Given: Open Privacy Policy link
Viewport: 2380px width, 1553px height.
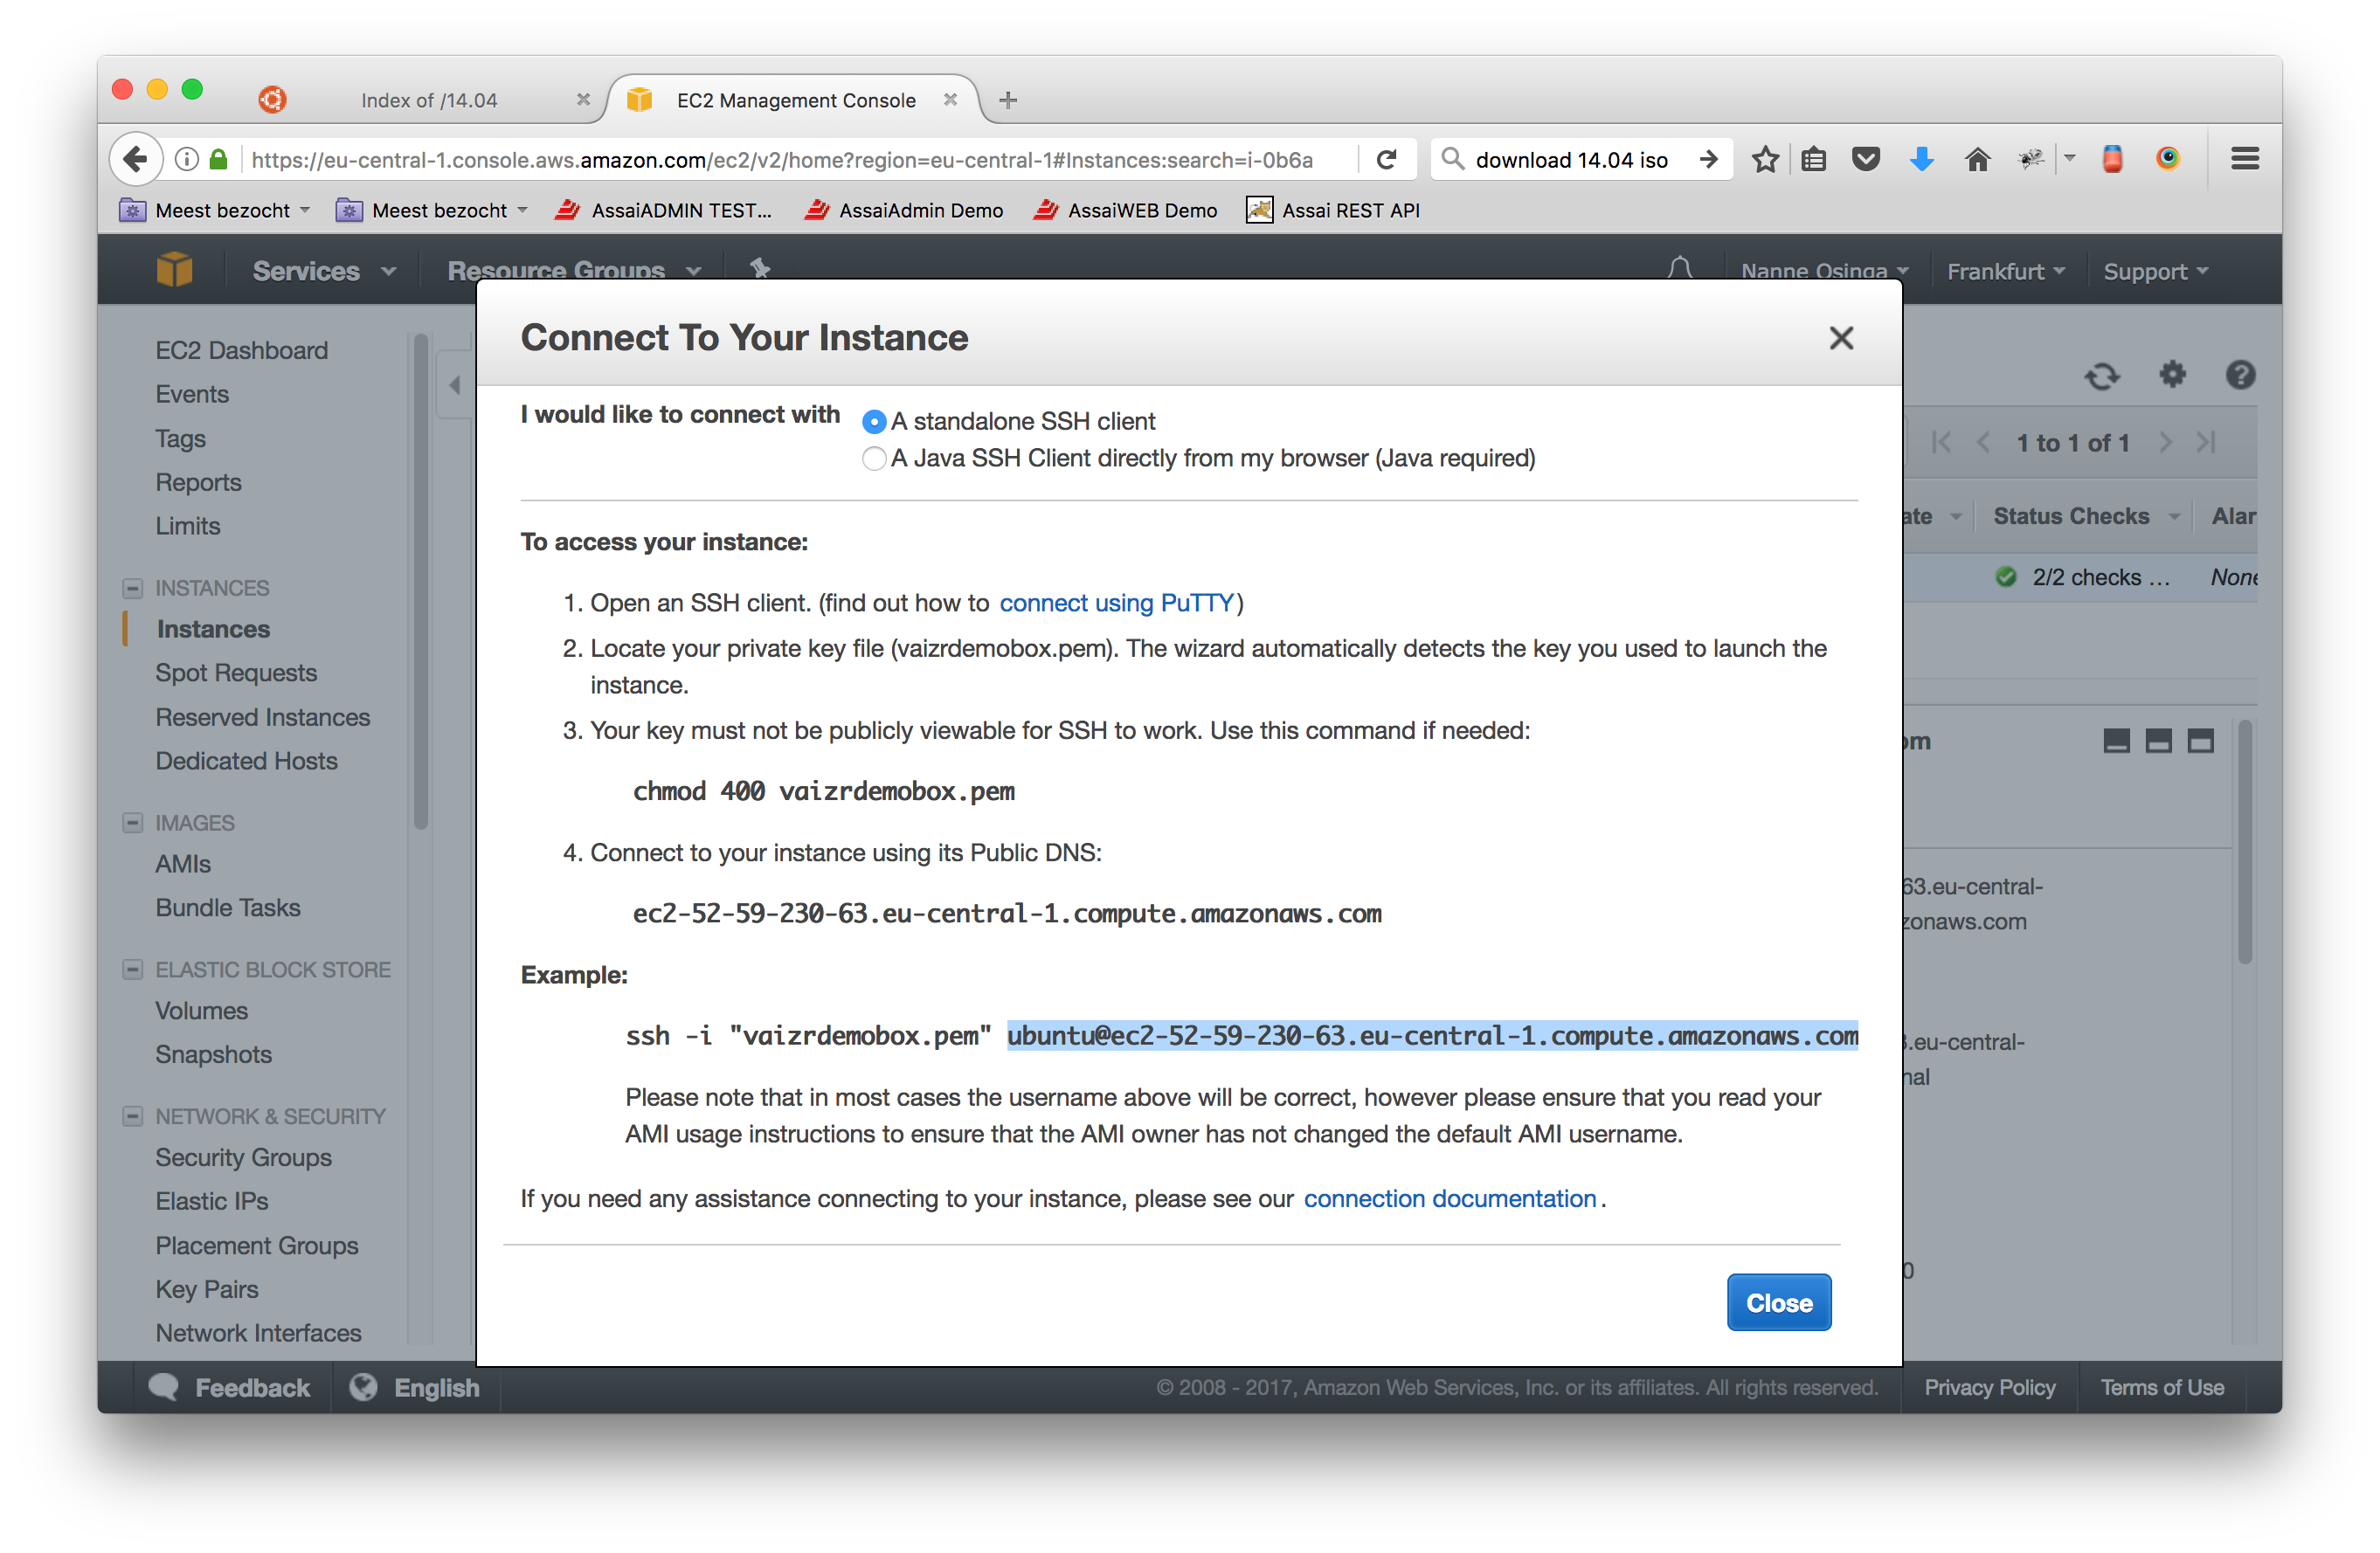Looking at the screenshot, I should [x=1989, y=1387].
